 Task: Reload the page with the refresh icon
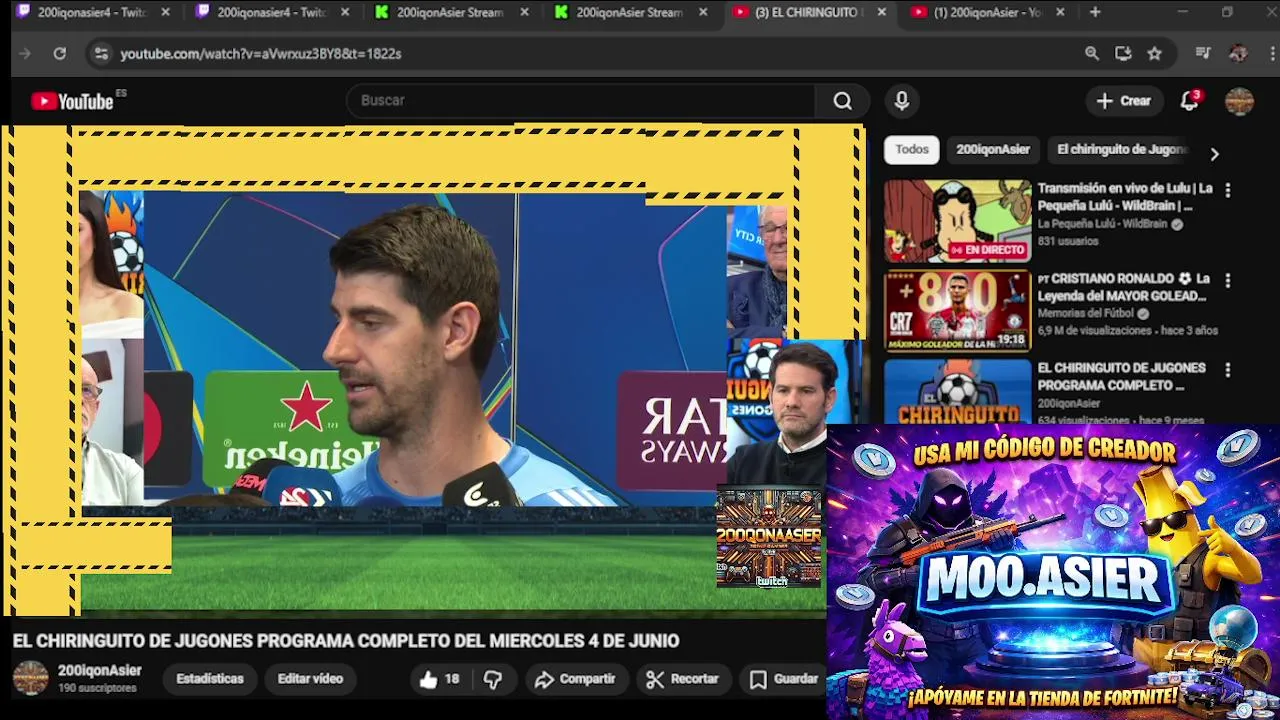coord(60,54)
